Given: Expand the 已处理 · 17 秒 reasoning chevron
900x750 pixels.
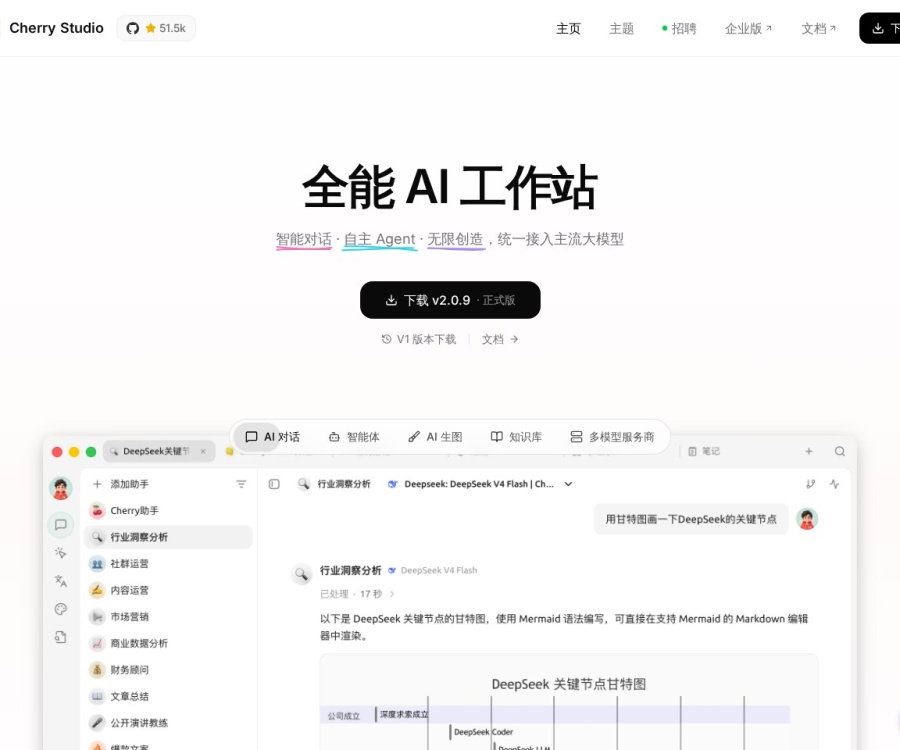Looking at the screenshot, I should click(392, 594).
